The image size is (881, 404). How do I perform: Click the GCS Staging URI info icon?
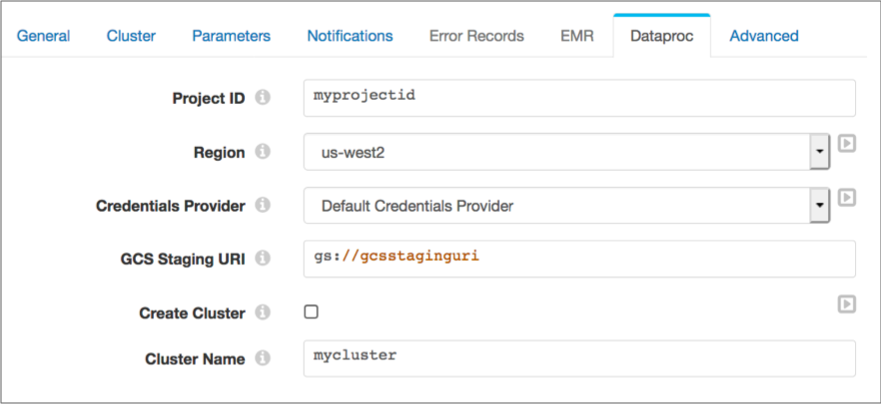(262, 258)
